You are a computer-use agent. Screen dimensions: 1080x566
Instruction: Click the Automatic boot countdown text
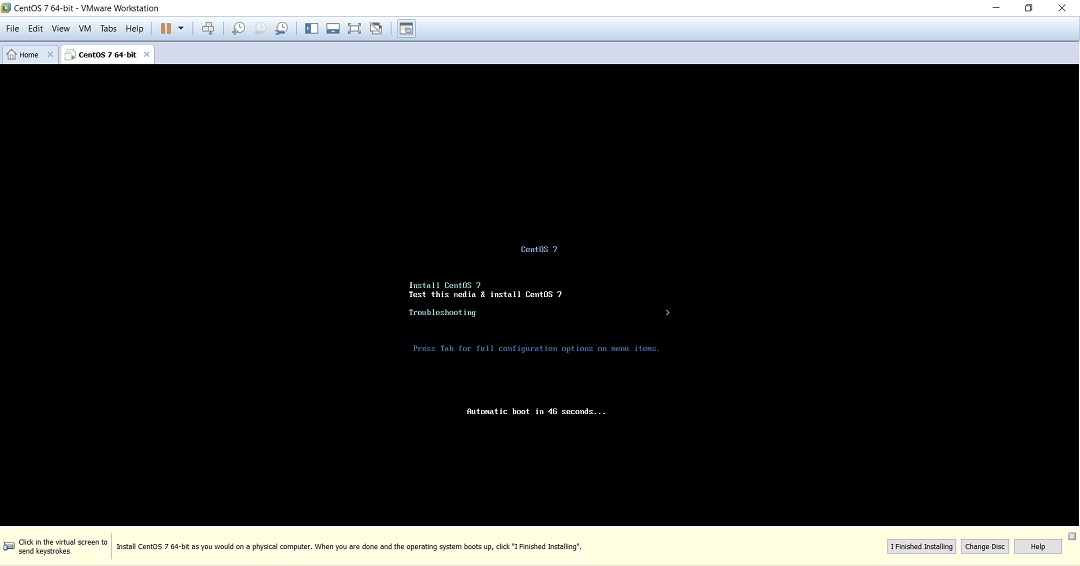click(x=536, y=412)
